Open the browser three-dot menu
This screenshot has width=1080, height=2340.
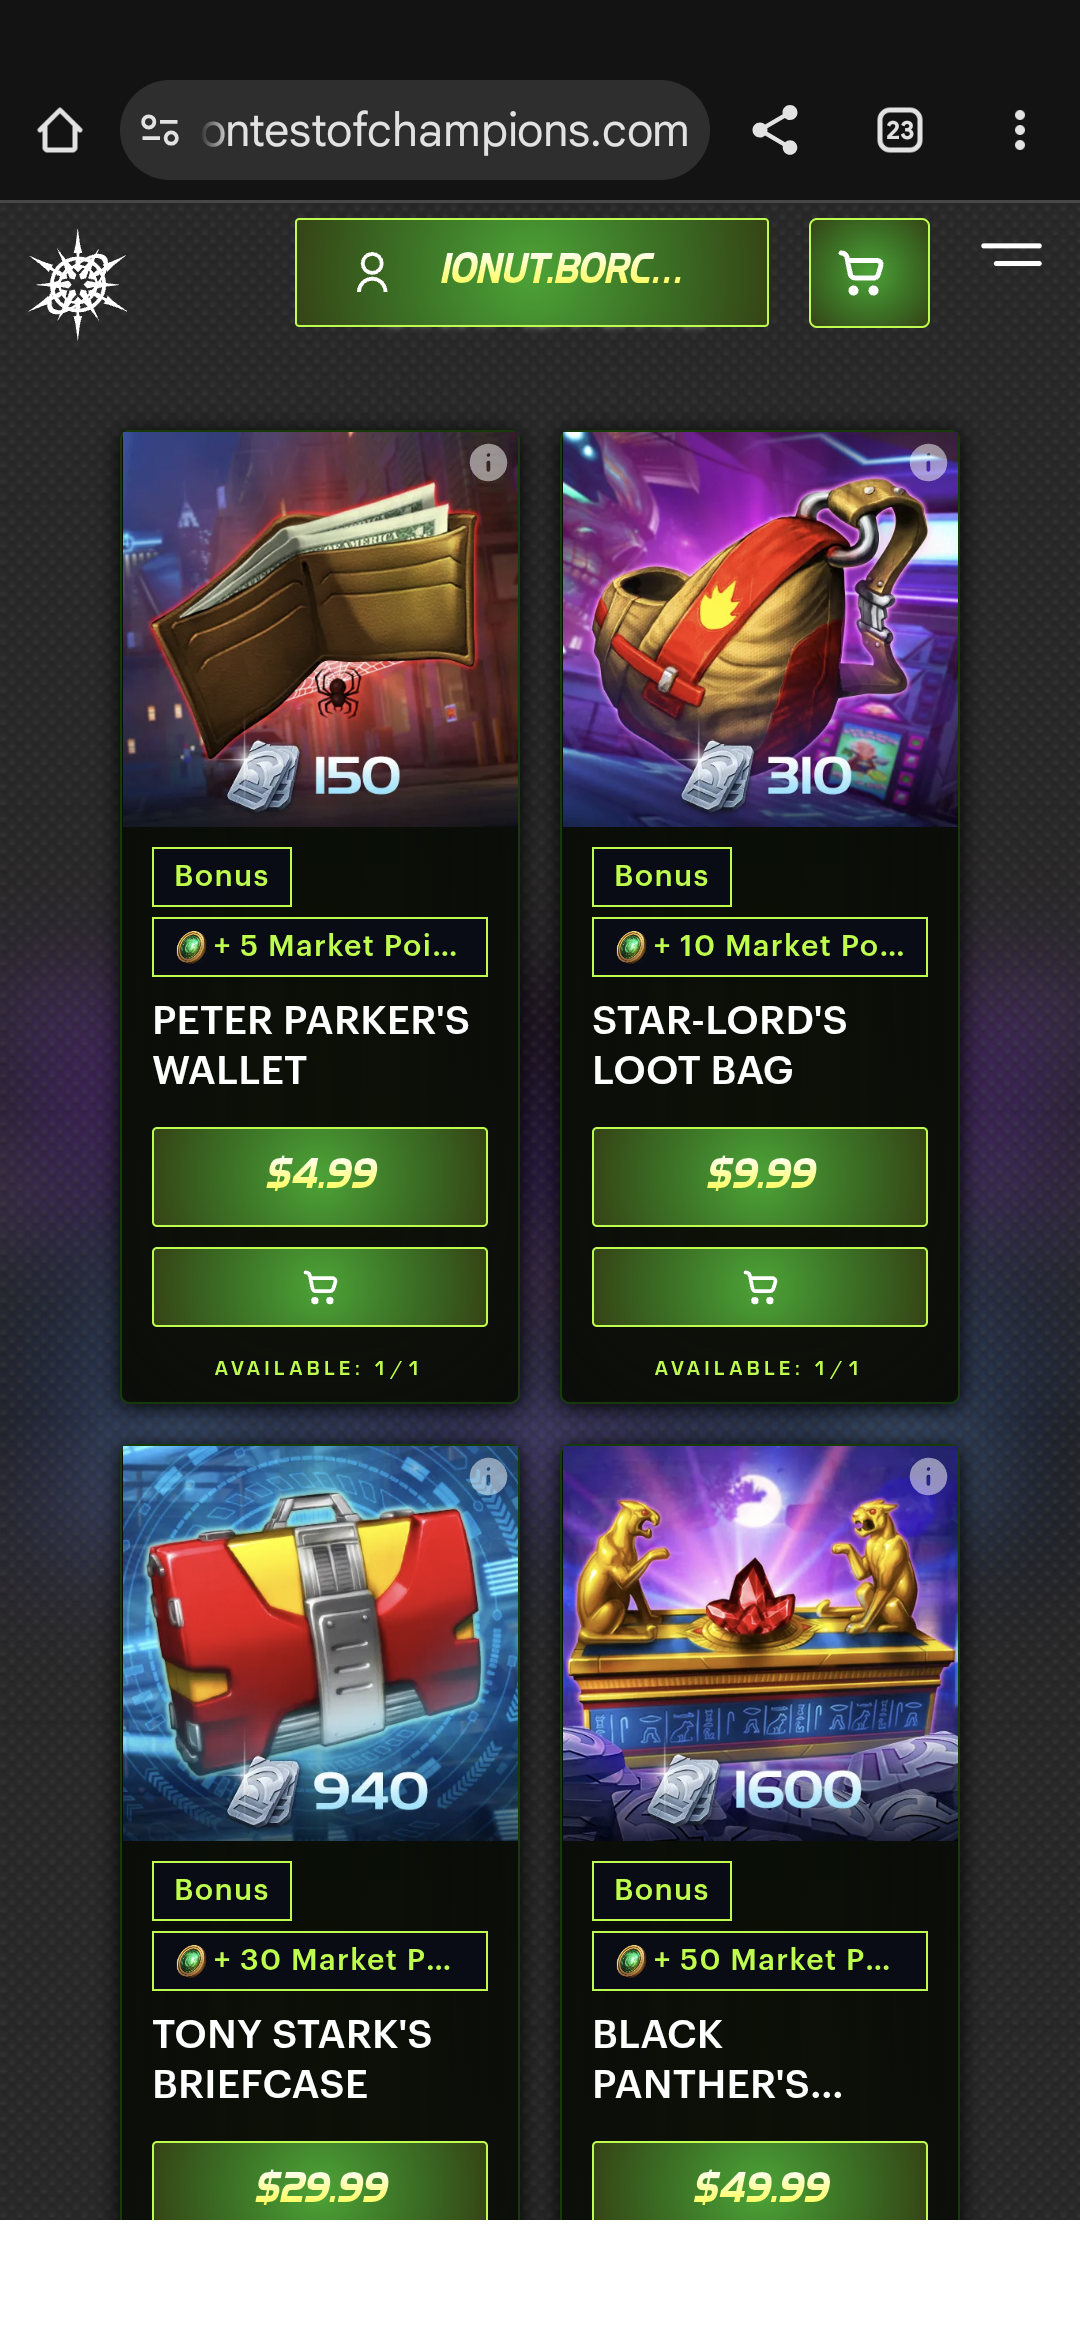[x=1020, y=131]
